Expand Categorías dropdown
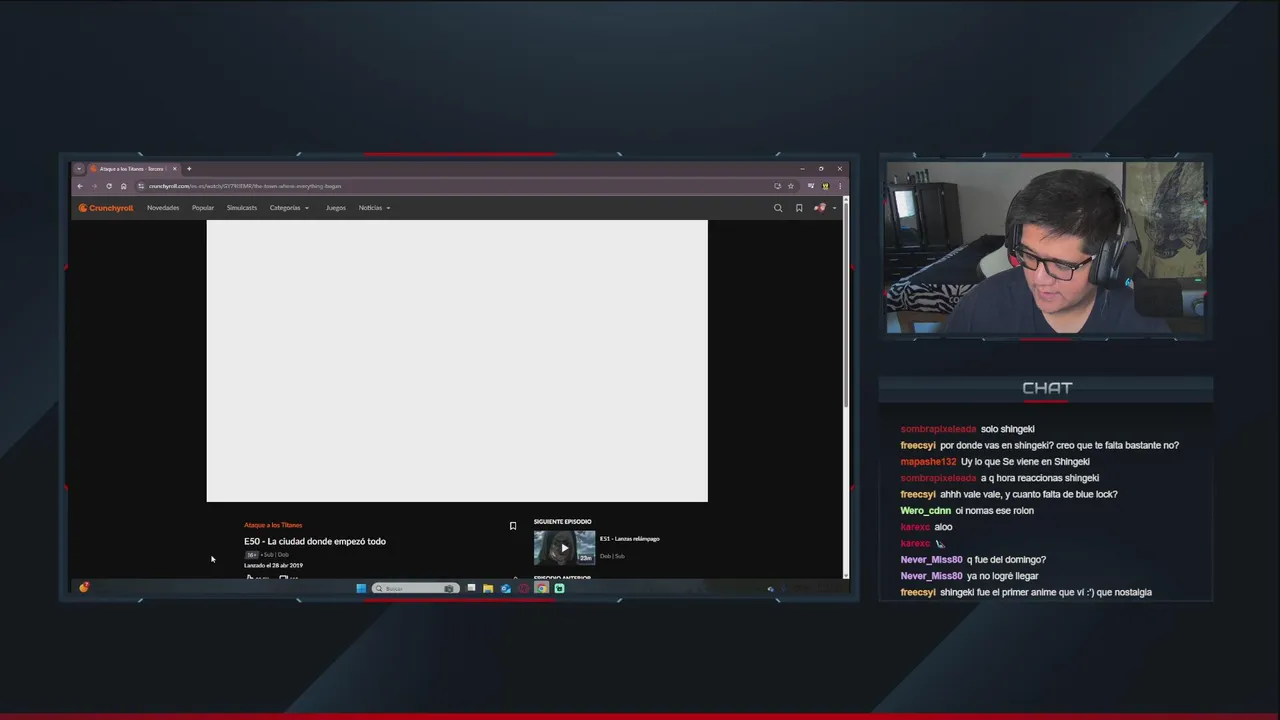This screenshot has width=1280, height=720. tap(289, 208)
